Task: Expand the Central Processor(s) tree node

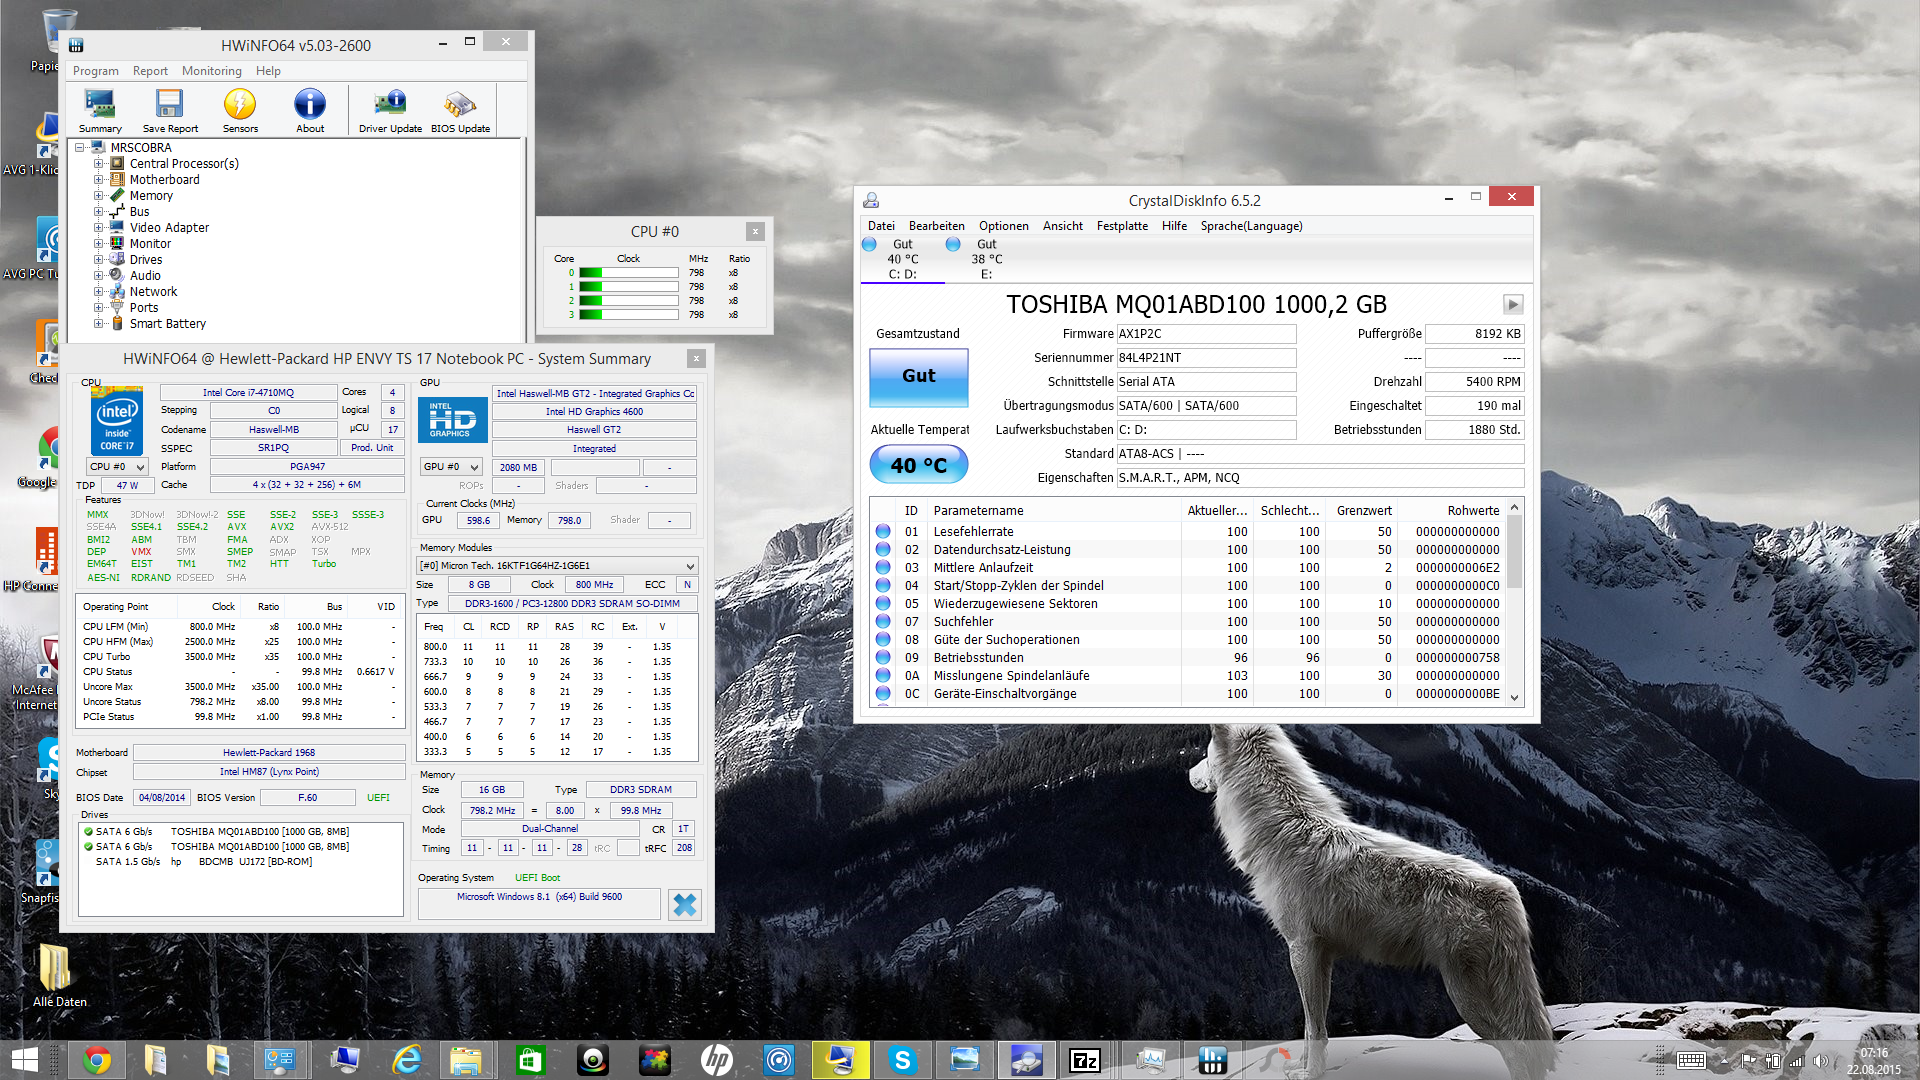Action: point(98,163)
